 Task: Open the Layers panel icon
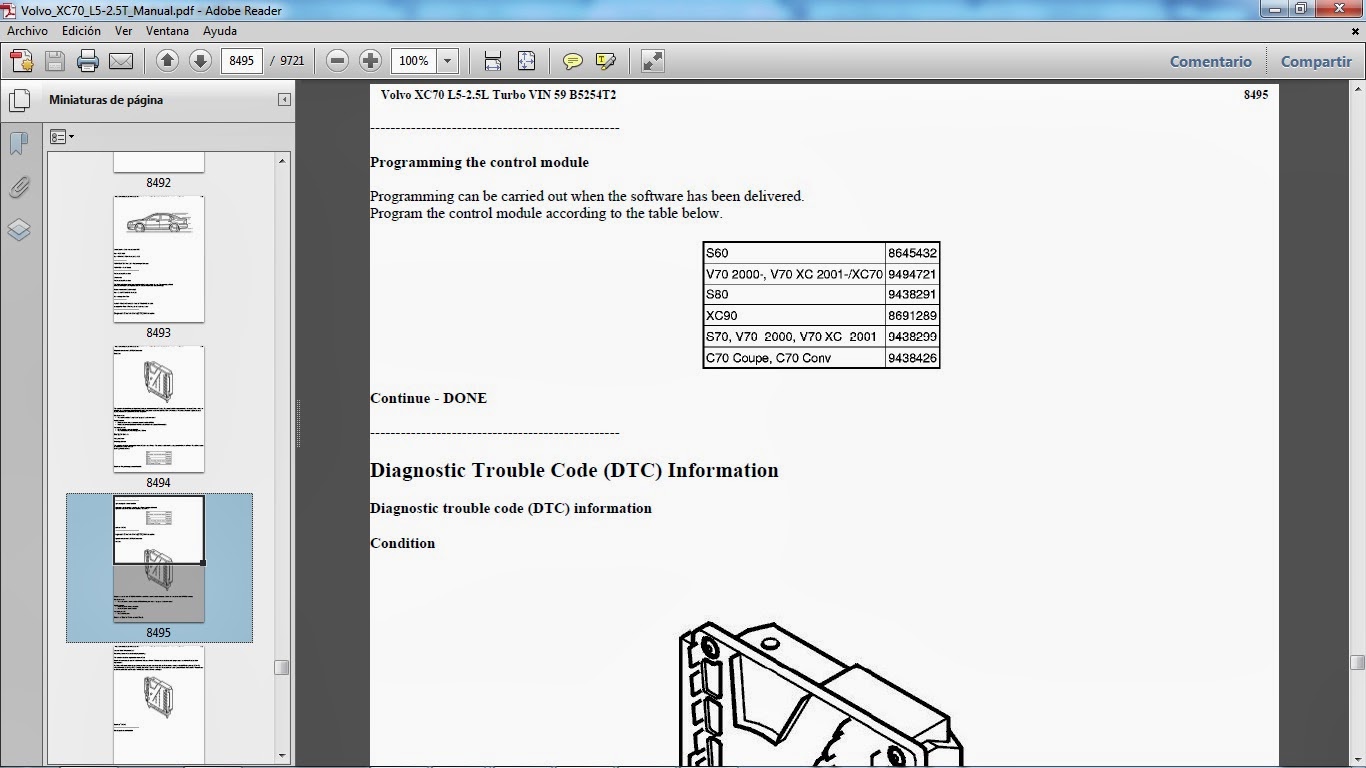coord(19,230)
